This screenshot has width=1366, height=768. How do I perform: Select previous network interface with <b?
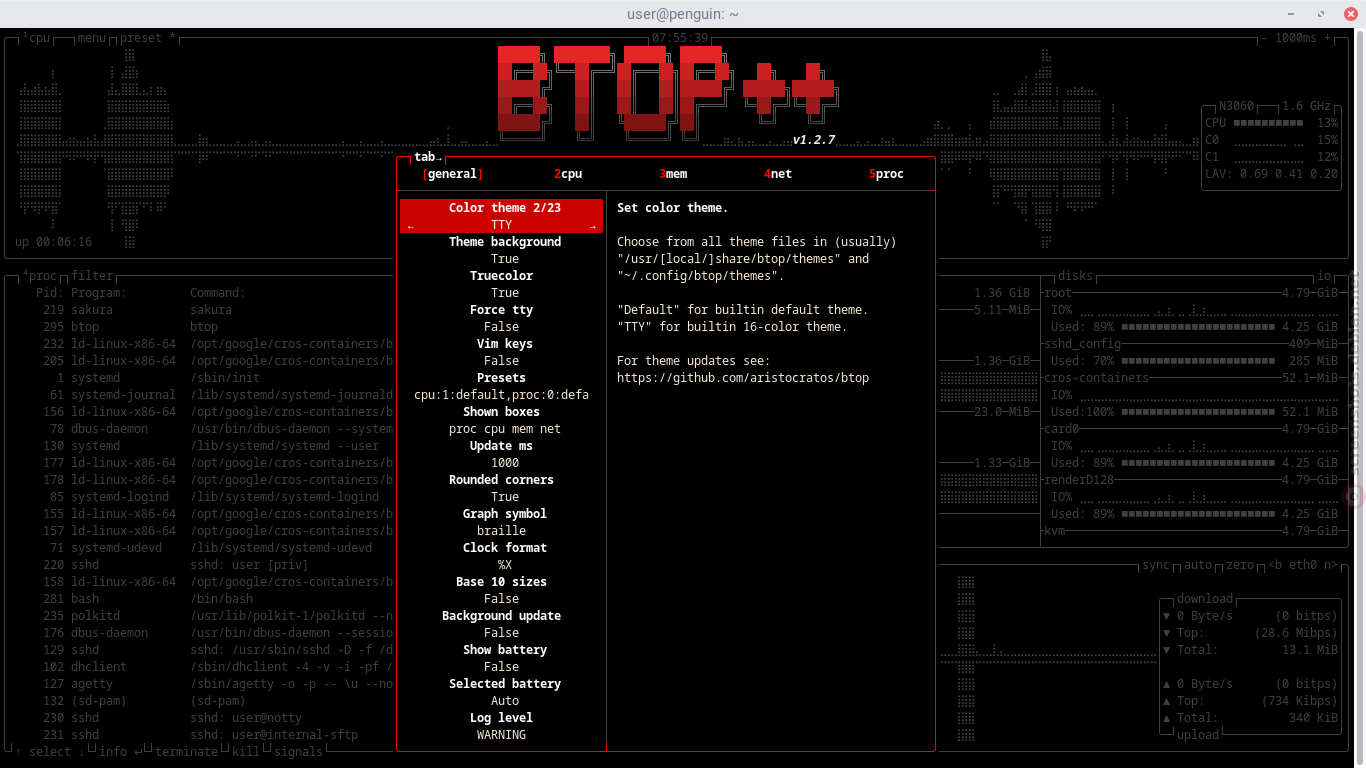[x=1275, y=565]
